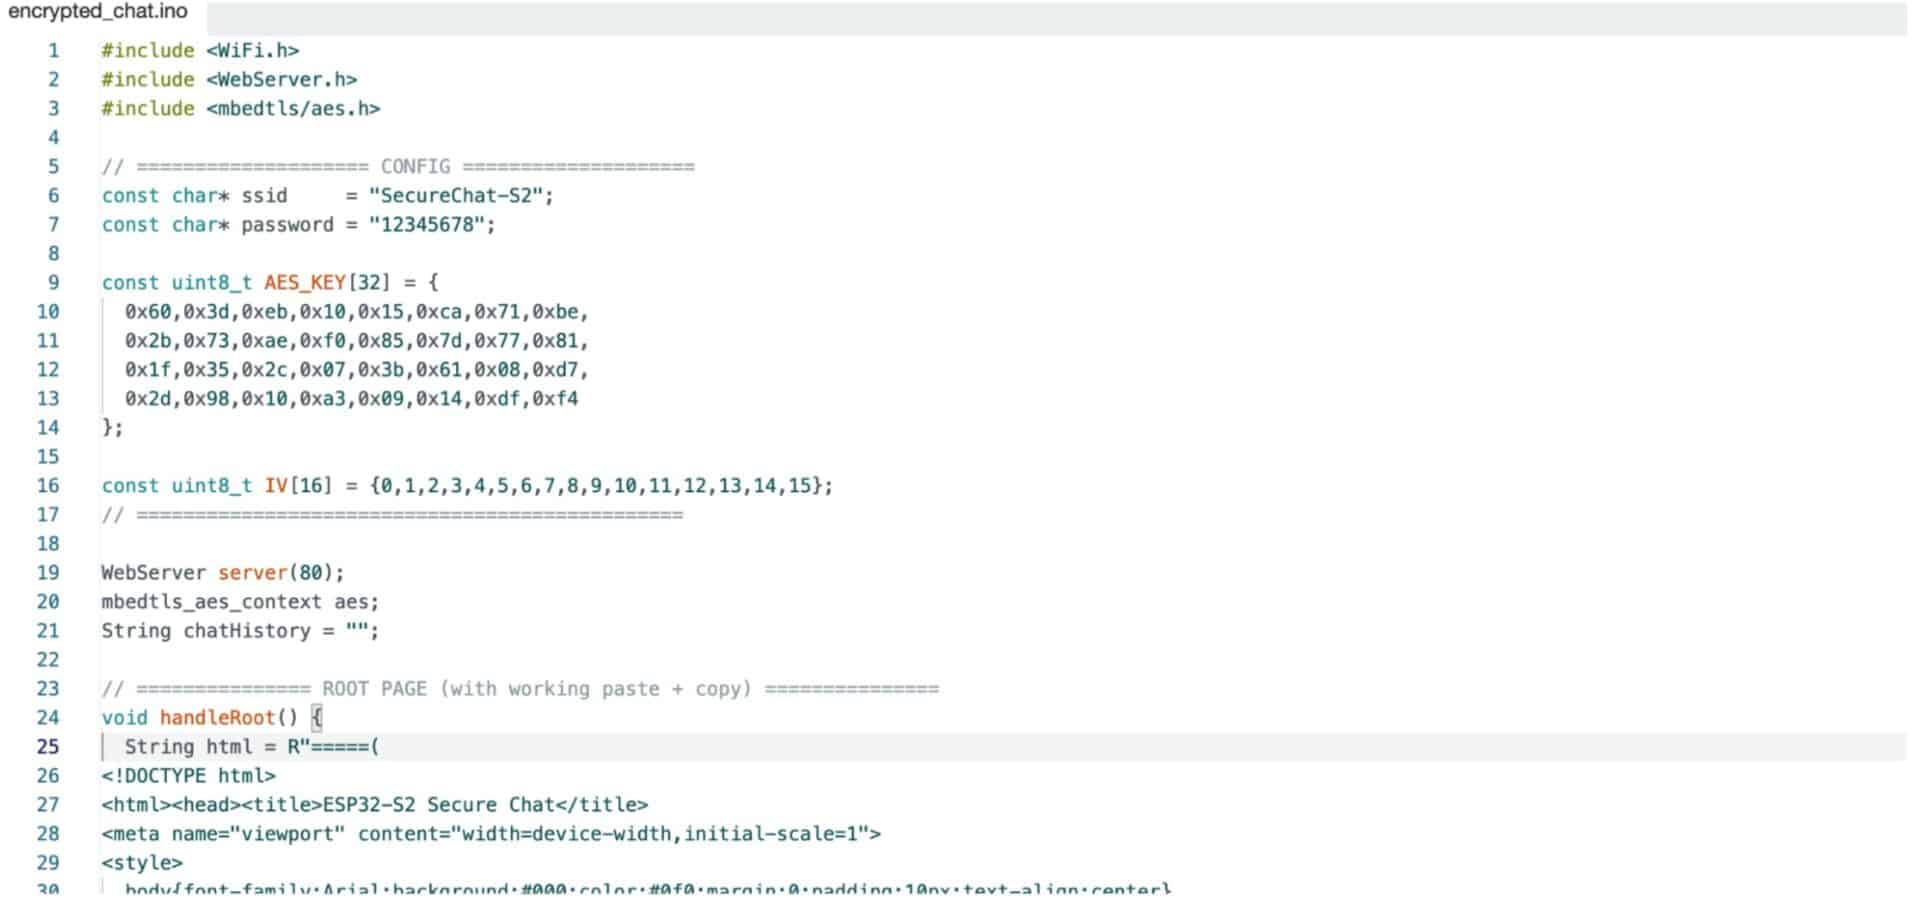The height and width of the screenshot is (901, 1920).
Task: Click the String chatHistory line
Action: point(240,631)
